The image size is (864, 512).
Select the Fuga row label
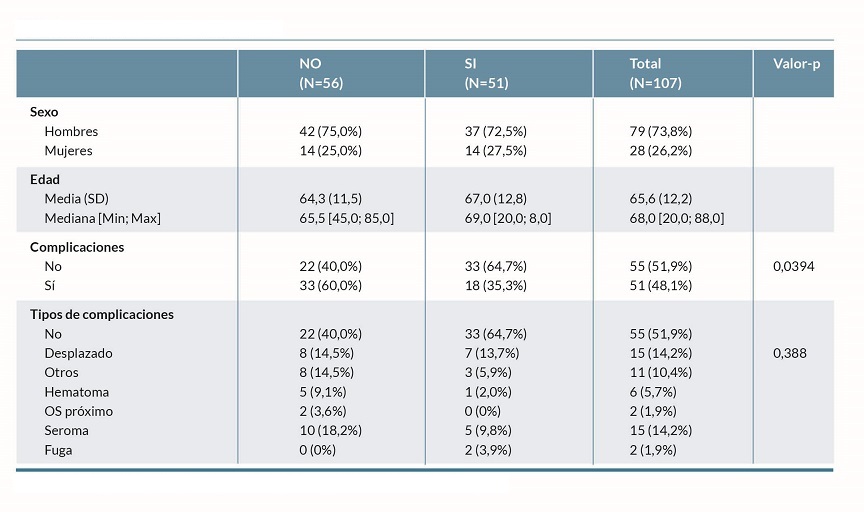pyautogui.click(x=58, y=450)
